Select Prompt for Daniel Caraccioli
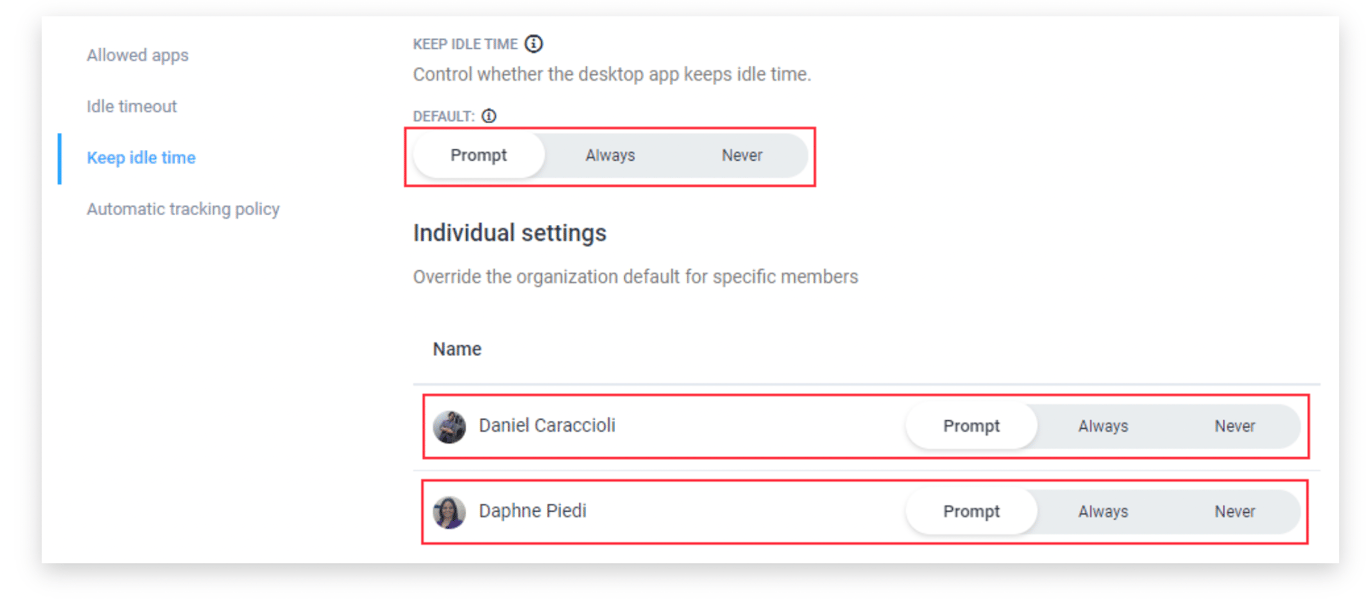 (x=971, y=426)
